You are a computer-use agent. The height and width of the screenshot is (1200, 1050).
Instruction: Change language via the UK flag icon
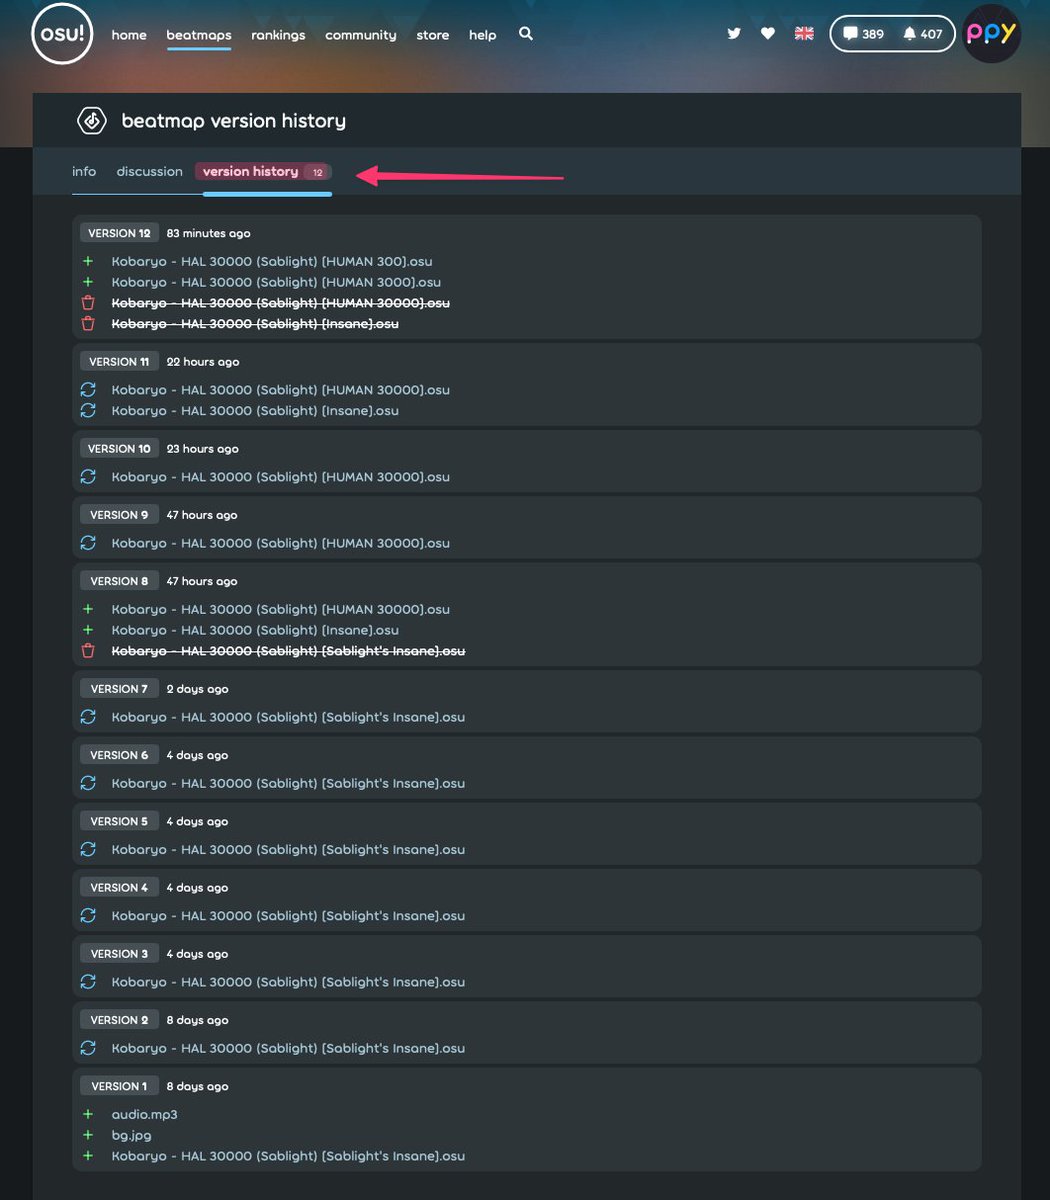pos(804,34)
